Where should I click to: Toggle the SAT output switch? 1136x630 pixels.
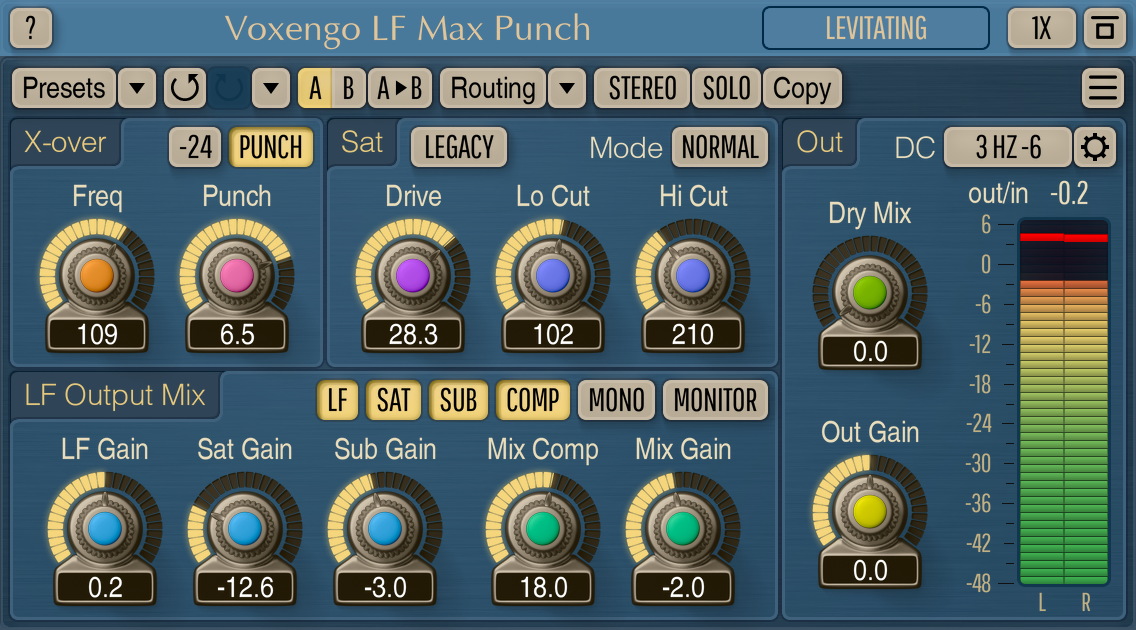point(393,400)
